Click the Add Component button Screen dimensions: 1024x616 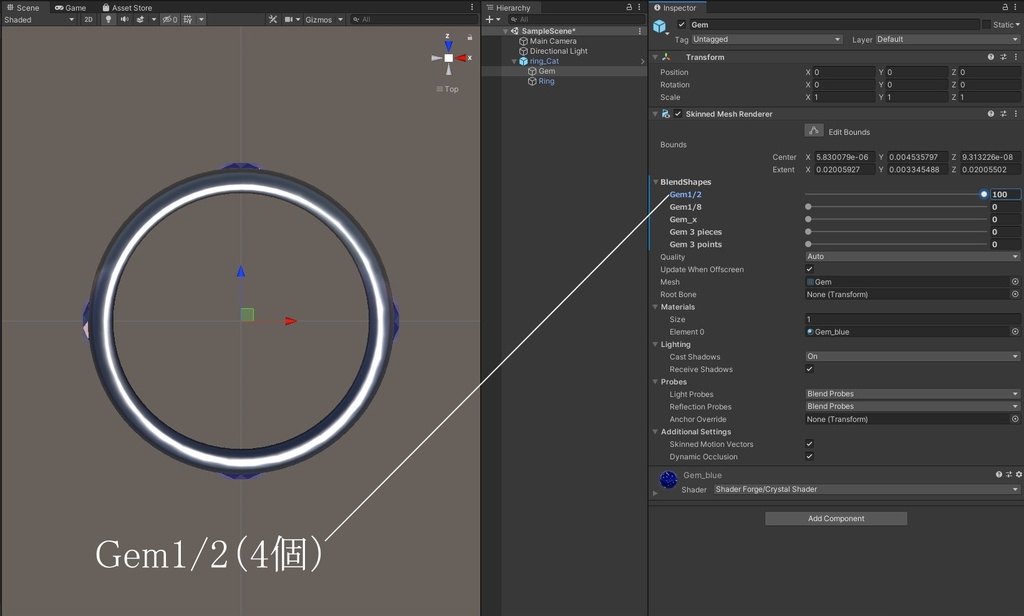pos(836,519)
